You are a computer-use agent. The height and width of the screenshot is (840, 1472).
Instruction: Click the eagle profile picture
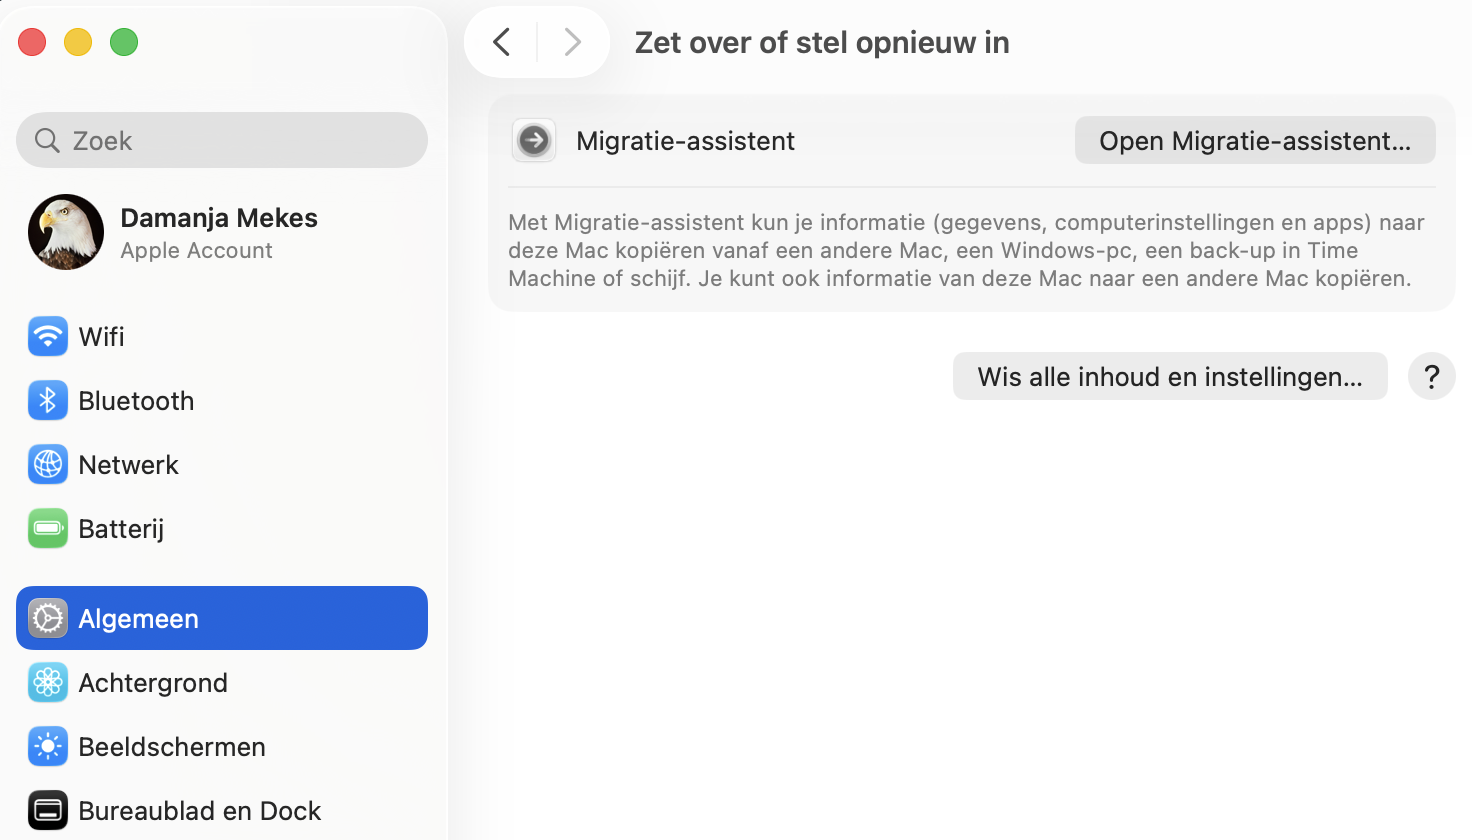(65, 232)
